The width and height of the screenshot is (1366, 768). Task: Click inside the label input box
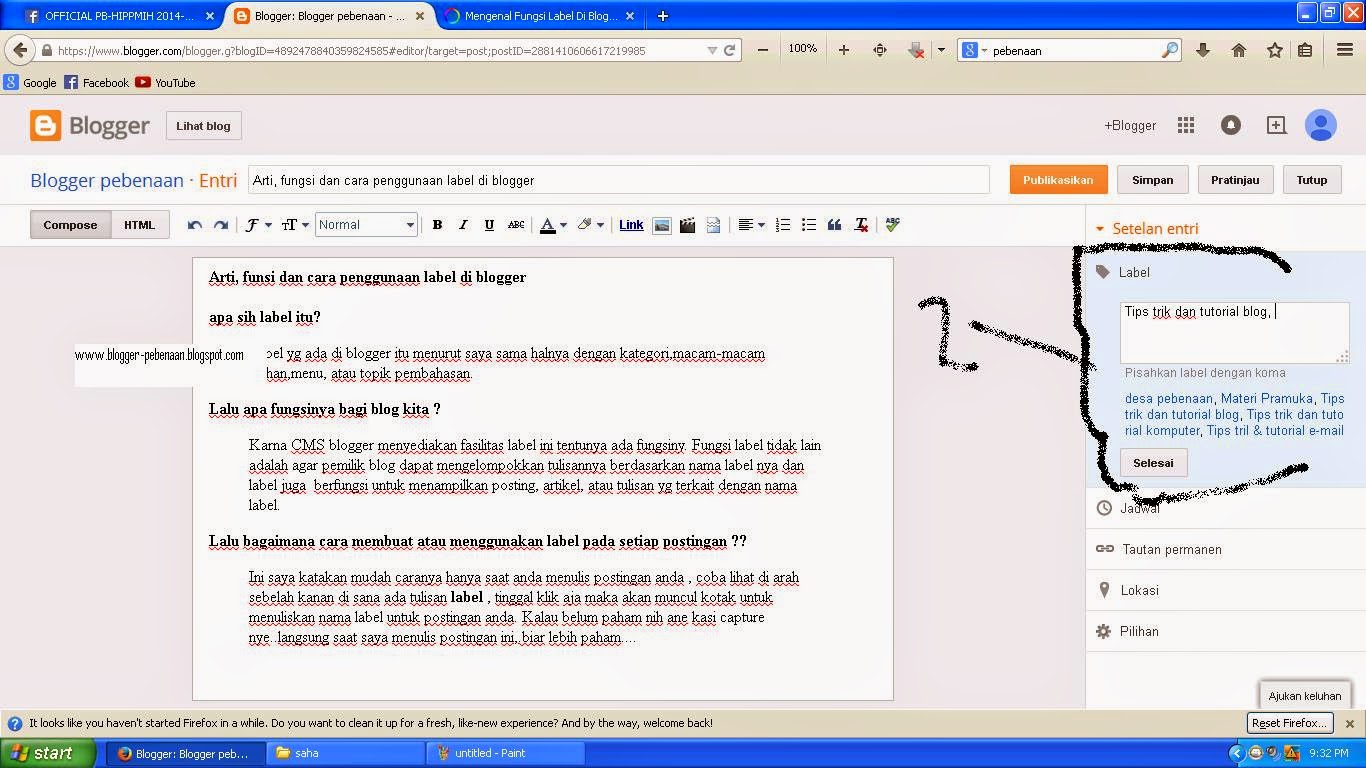point(1234,332)
